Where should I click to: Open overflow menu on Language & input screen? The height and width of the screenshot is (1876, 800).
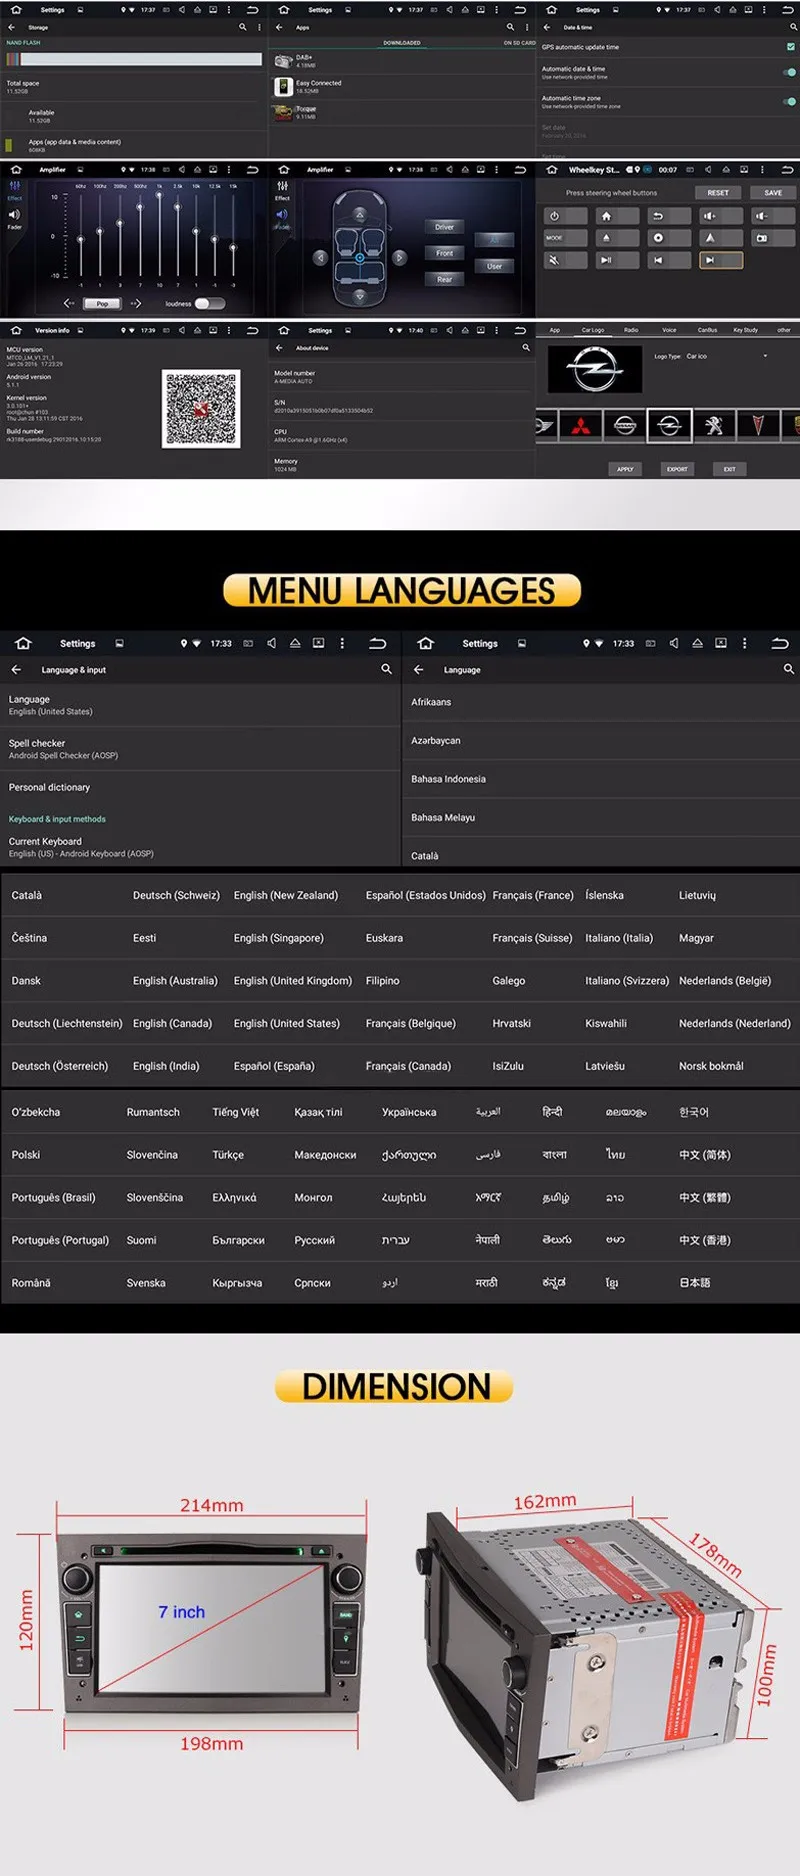342,643
